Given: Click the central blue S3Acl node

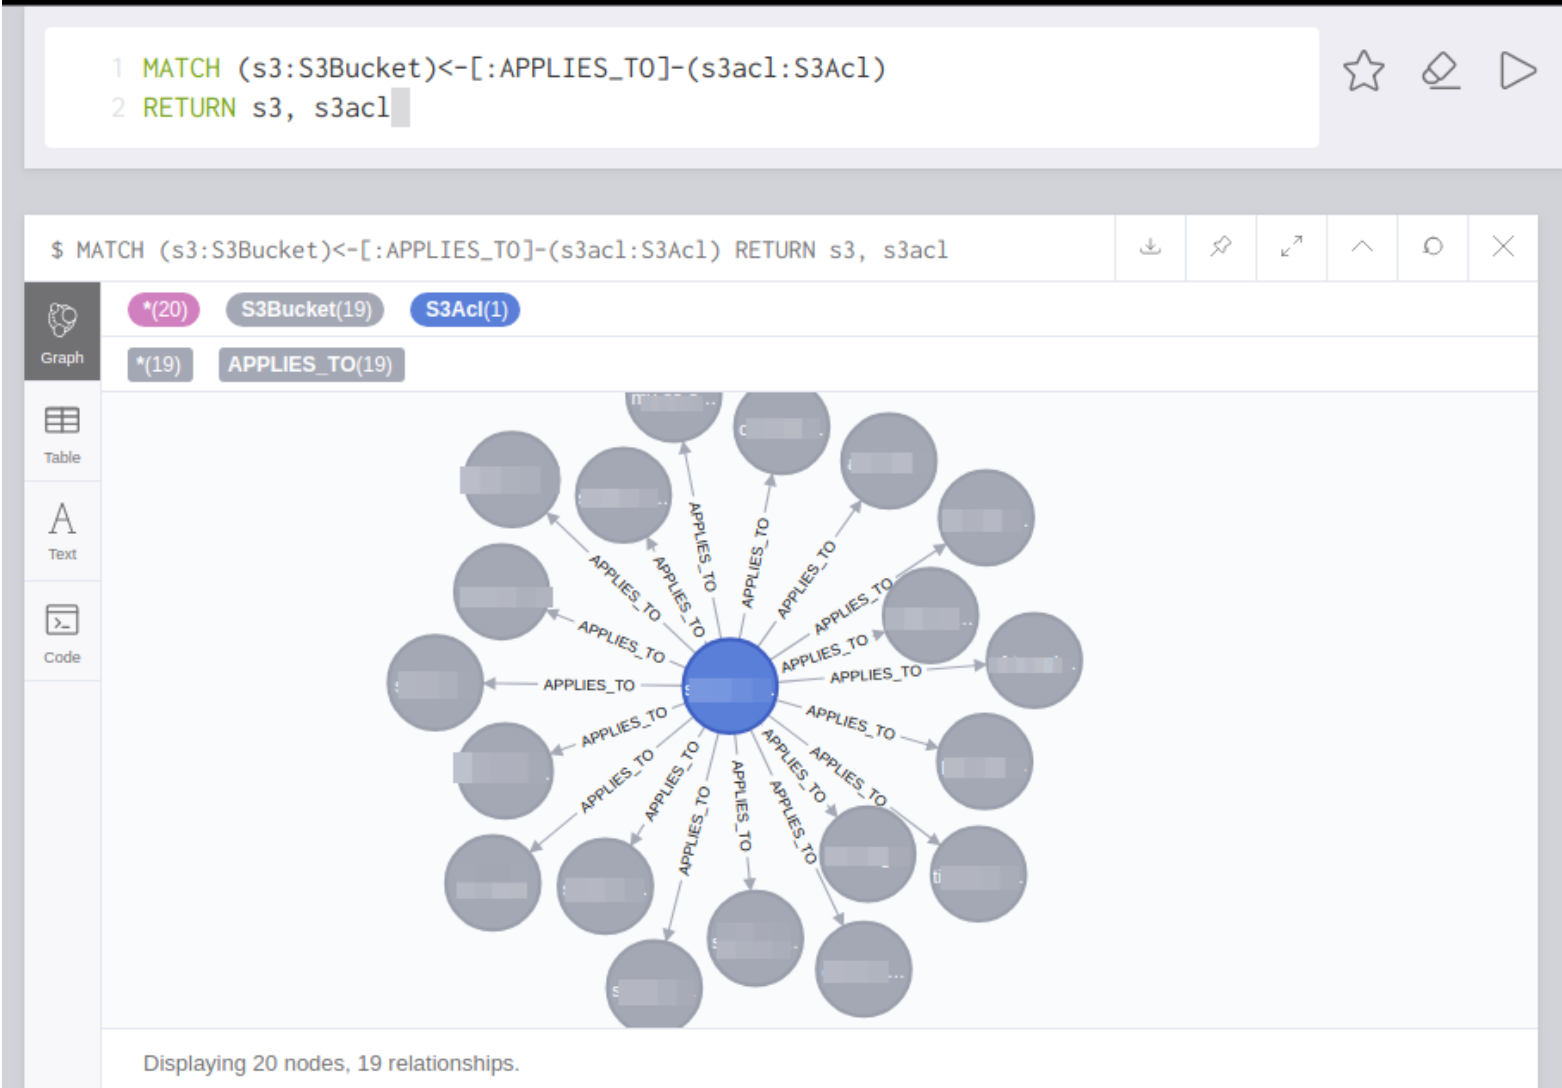Looking at the screenshot, I should point(729,687).
